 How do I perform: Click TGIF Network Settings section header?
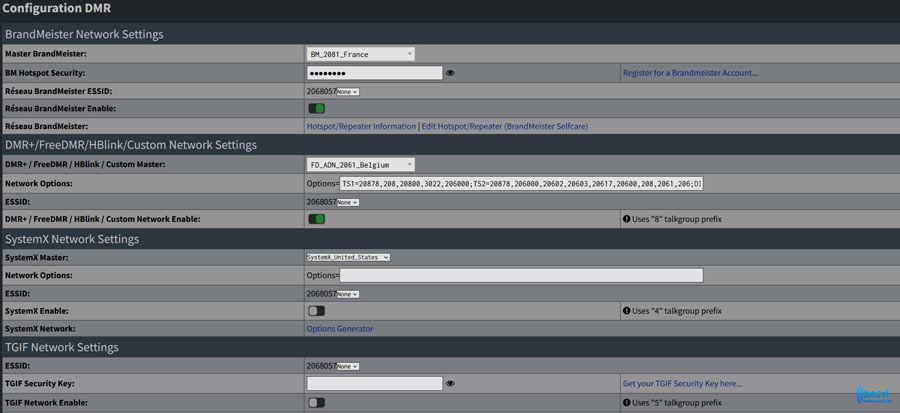[62, 348]
